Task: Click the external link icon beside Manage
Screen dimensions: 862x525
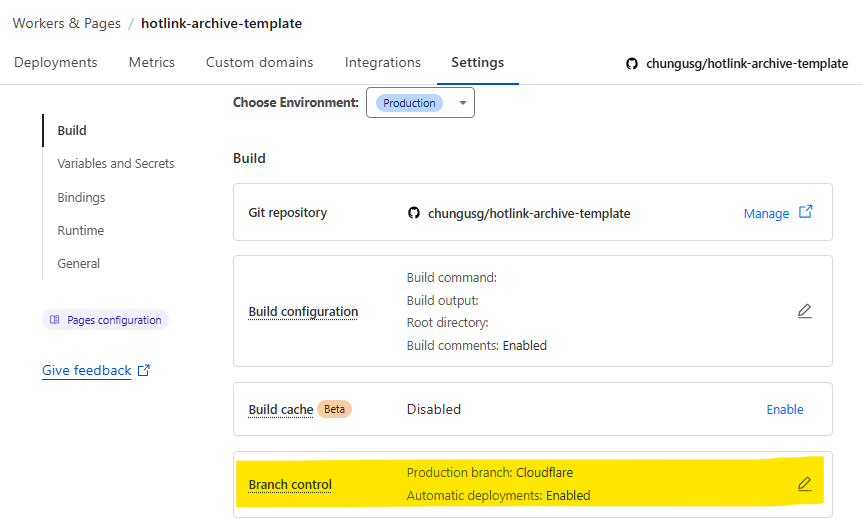Action: (806, 212)
